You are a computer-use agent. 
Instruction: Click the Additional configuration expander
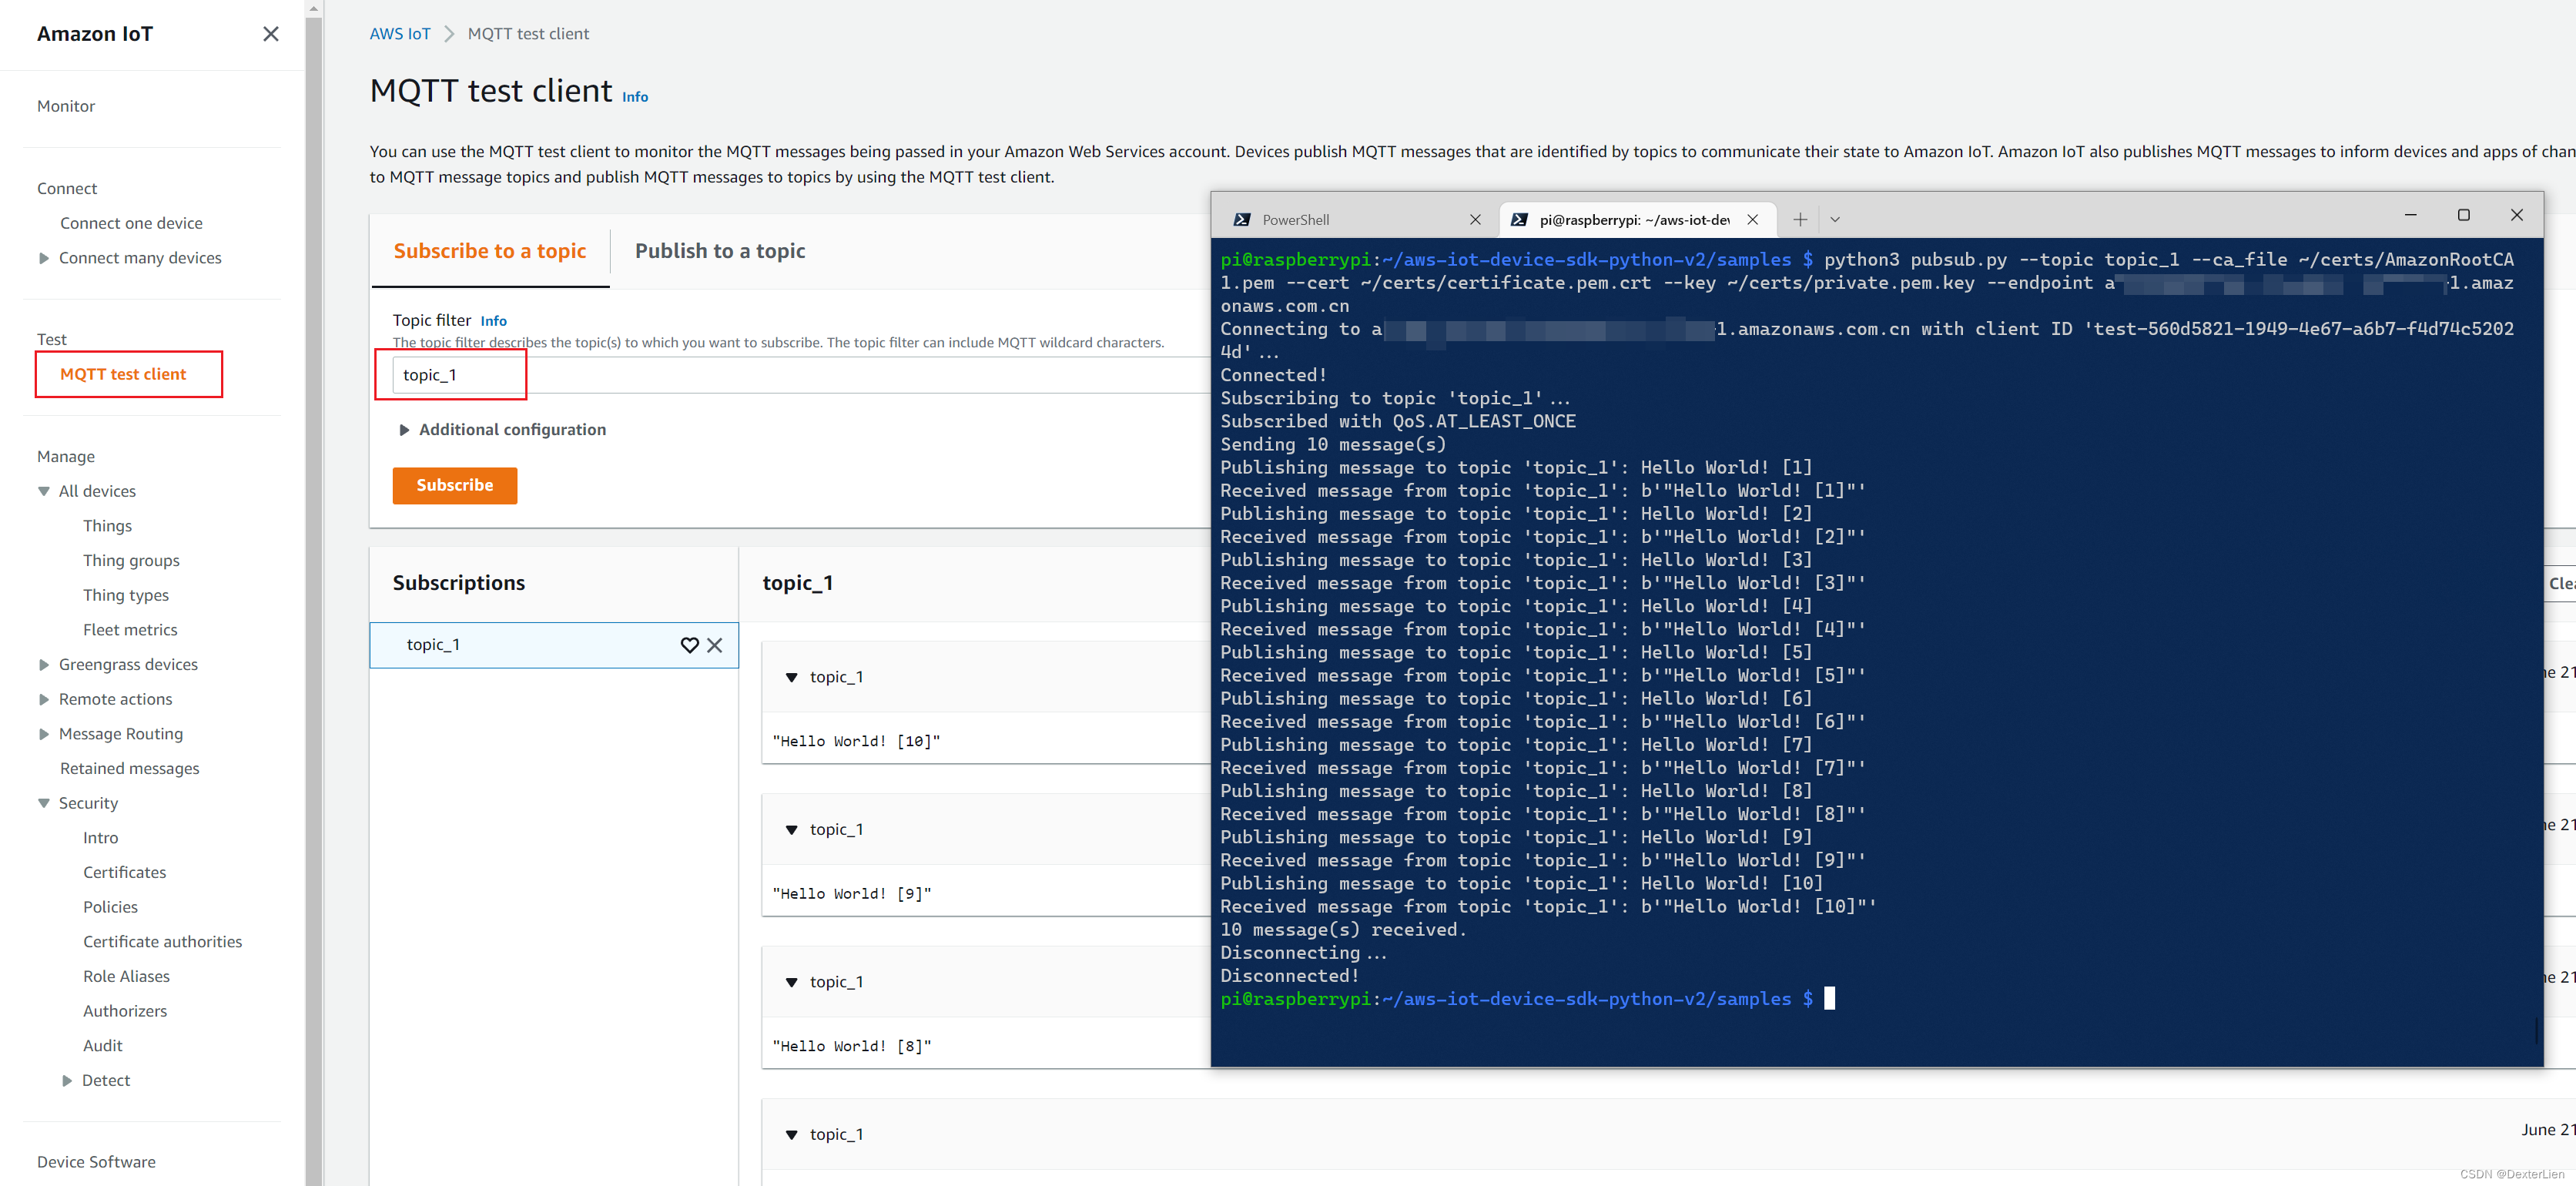point(503,429)
